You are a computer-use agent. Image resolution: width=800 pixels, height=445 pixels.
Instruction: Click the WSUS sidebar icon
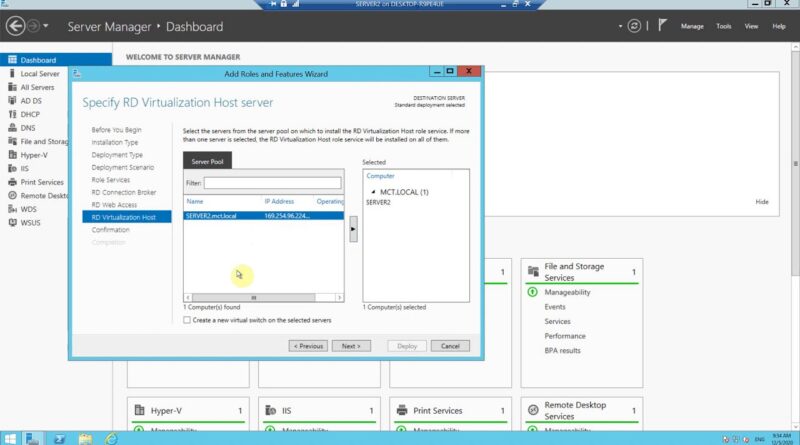pyautogui.click(x=12, y=222)
